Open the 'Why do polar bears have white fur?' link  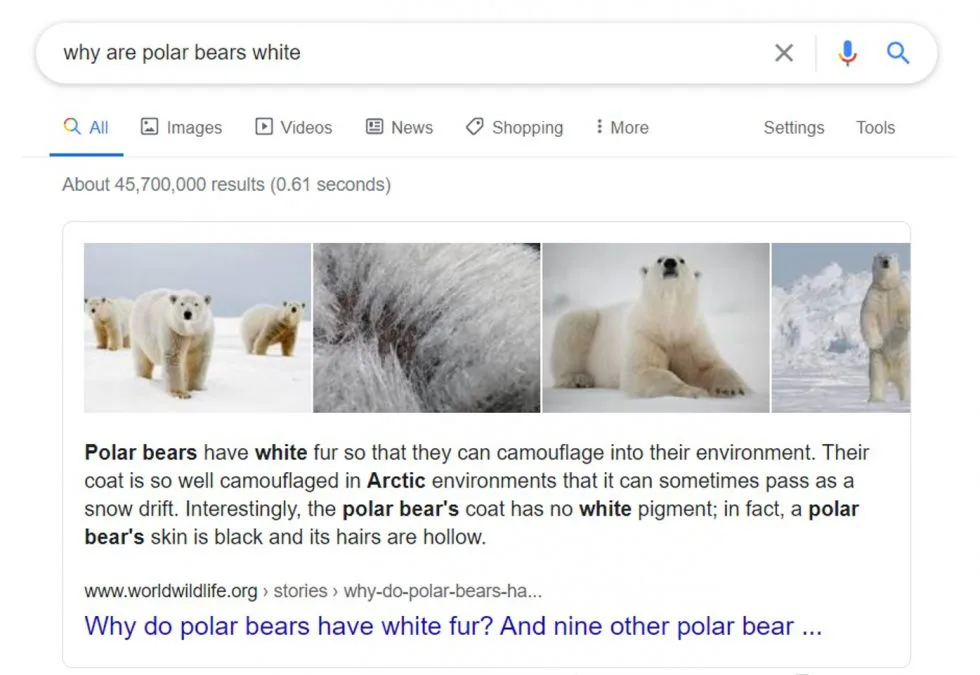tap(453, 627)
